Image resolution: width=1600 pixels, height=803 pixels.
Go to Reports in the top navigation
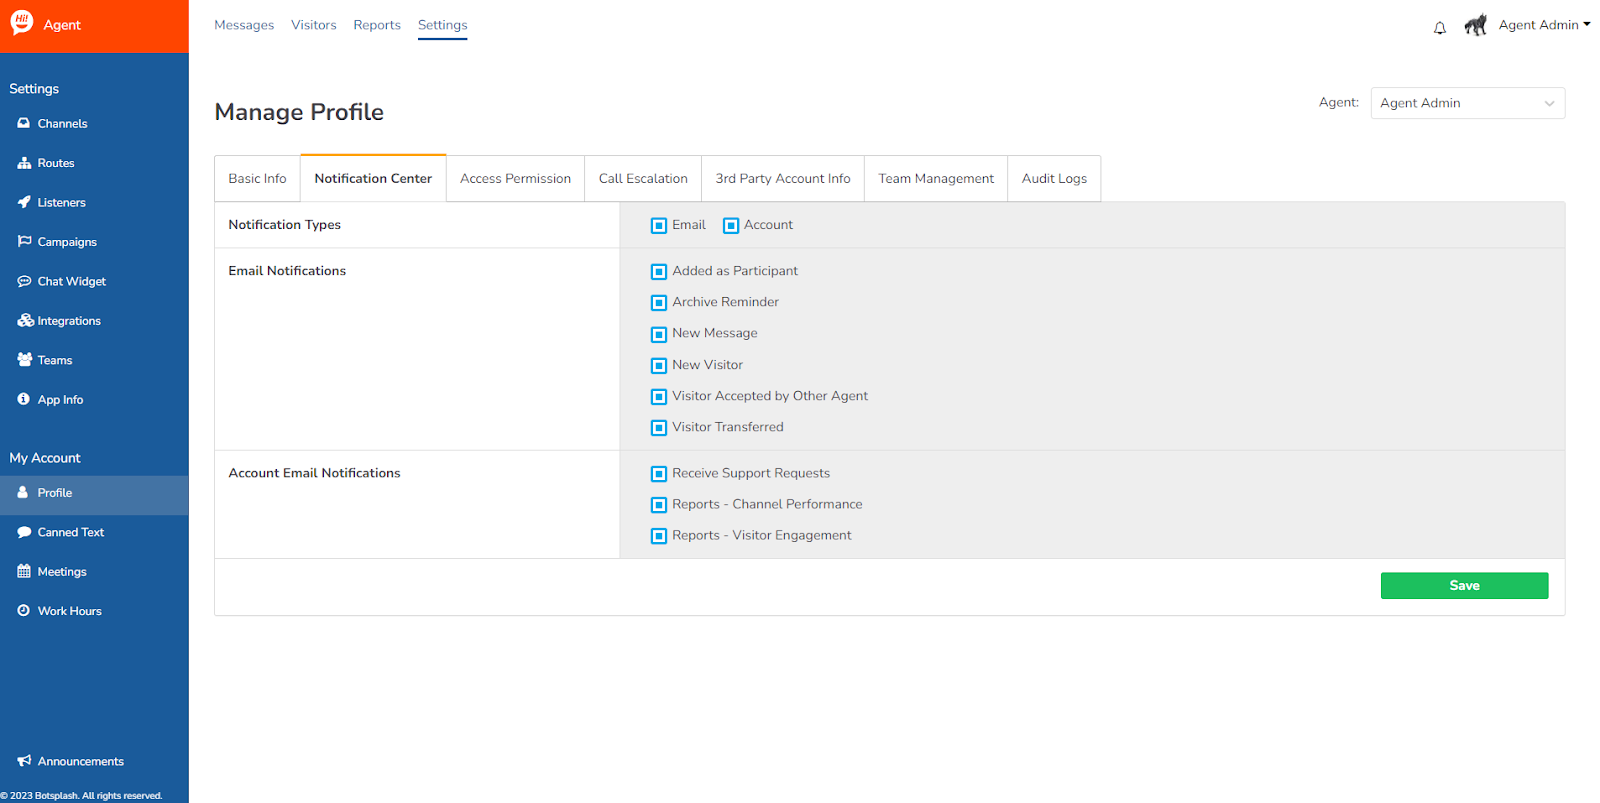pyautogui.click(x=376, y=25)
